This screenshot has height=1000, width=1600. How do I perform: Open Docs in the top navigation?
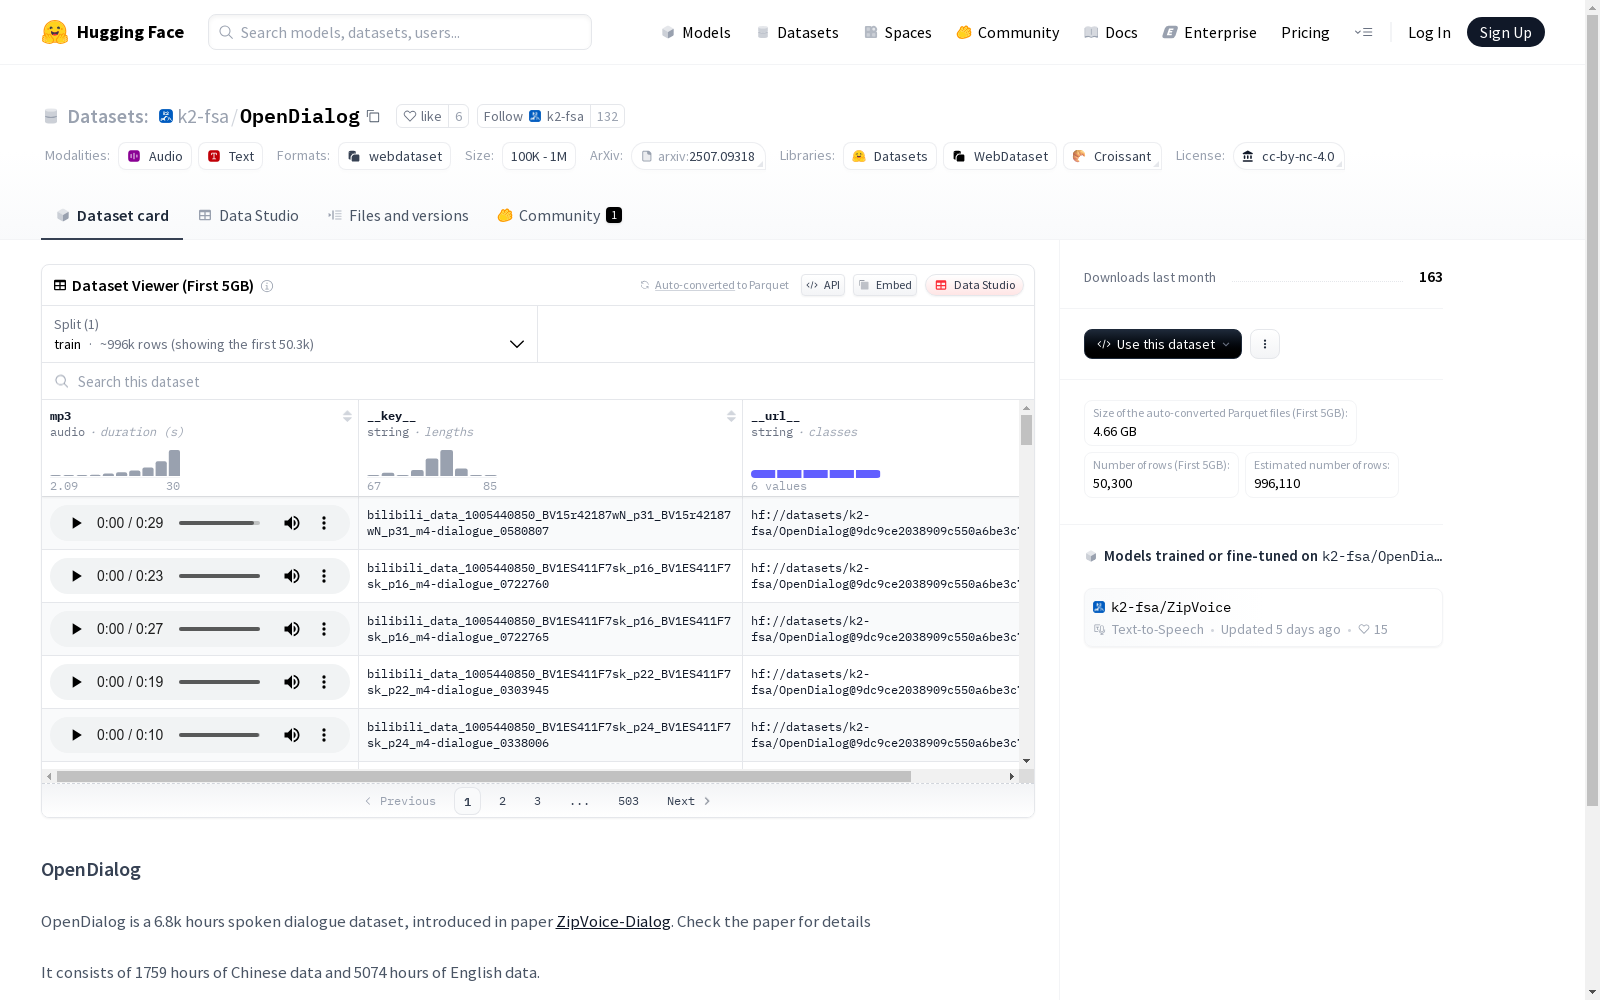pyautogui.click(x=1110, y=32)
